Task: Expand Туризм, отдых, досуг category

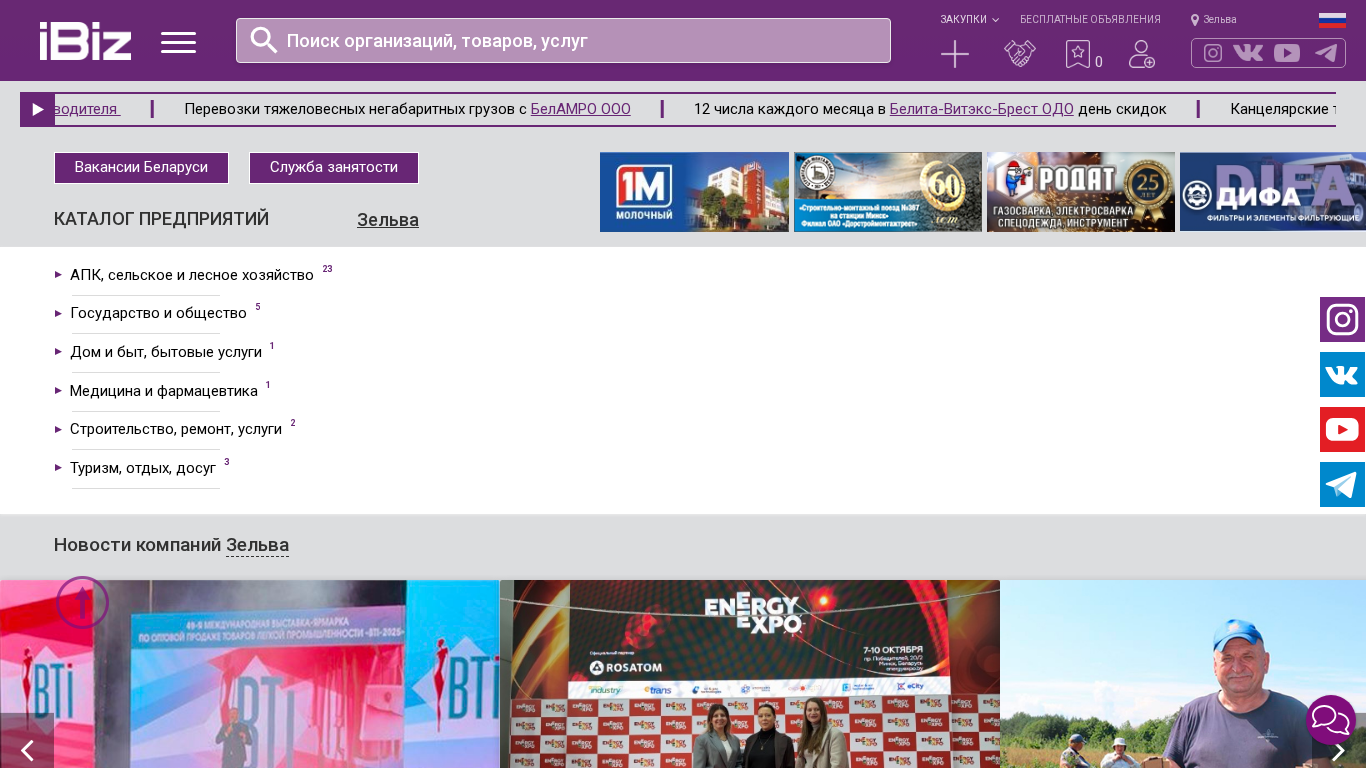Action: coord(143,468)
